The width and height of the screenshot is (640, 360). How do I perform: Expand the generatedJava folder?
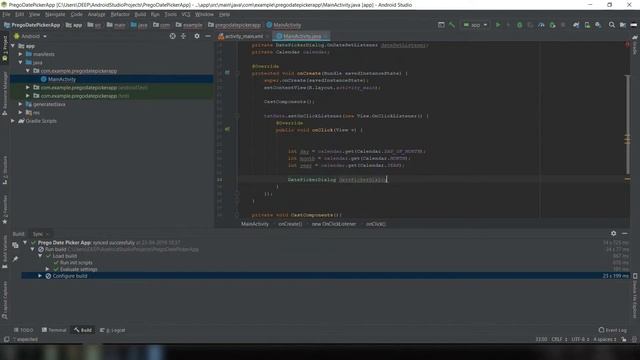coord(20,104)
